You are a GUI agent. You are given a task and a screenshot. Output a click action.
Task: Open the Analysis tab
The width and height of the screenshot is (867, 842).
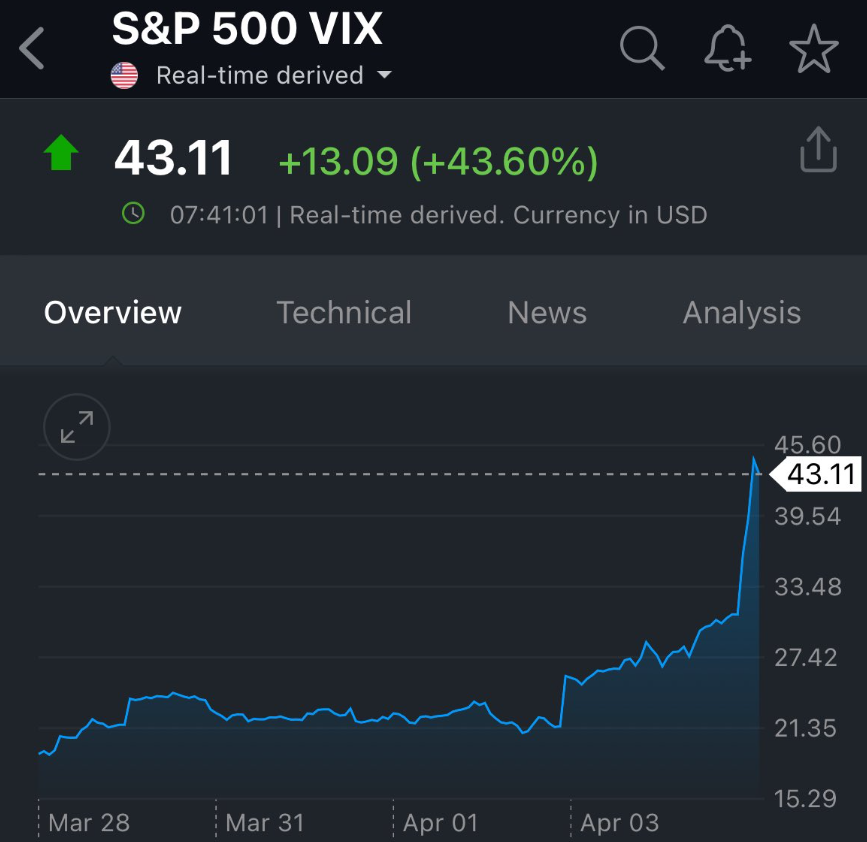tap(741, 313)
